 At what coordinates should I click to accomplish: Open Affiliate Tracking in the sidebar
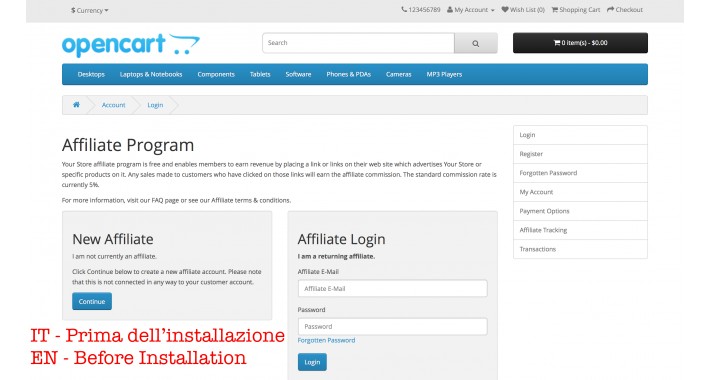pos(580,230)
